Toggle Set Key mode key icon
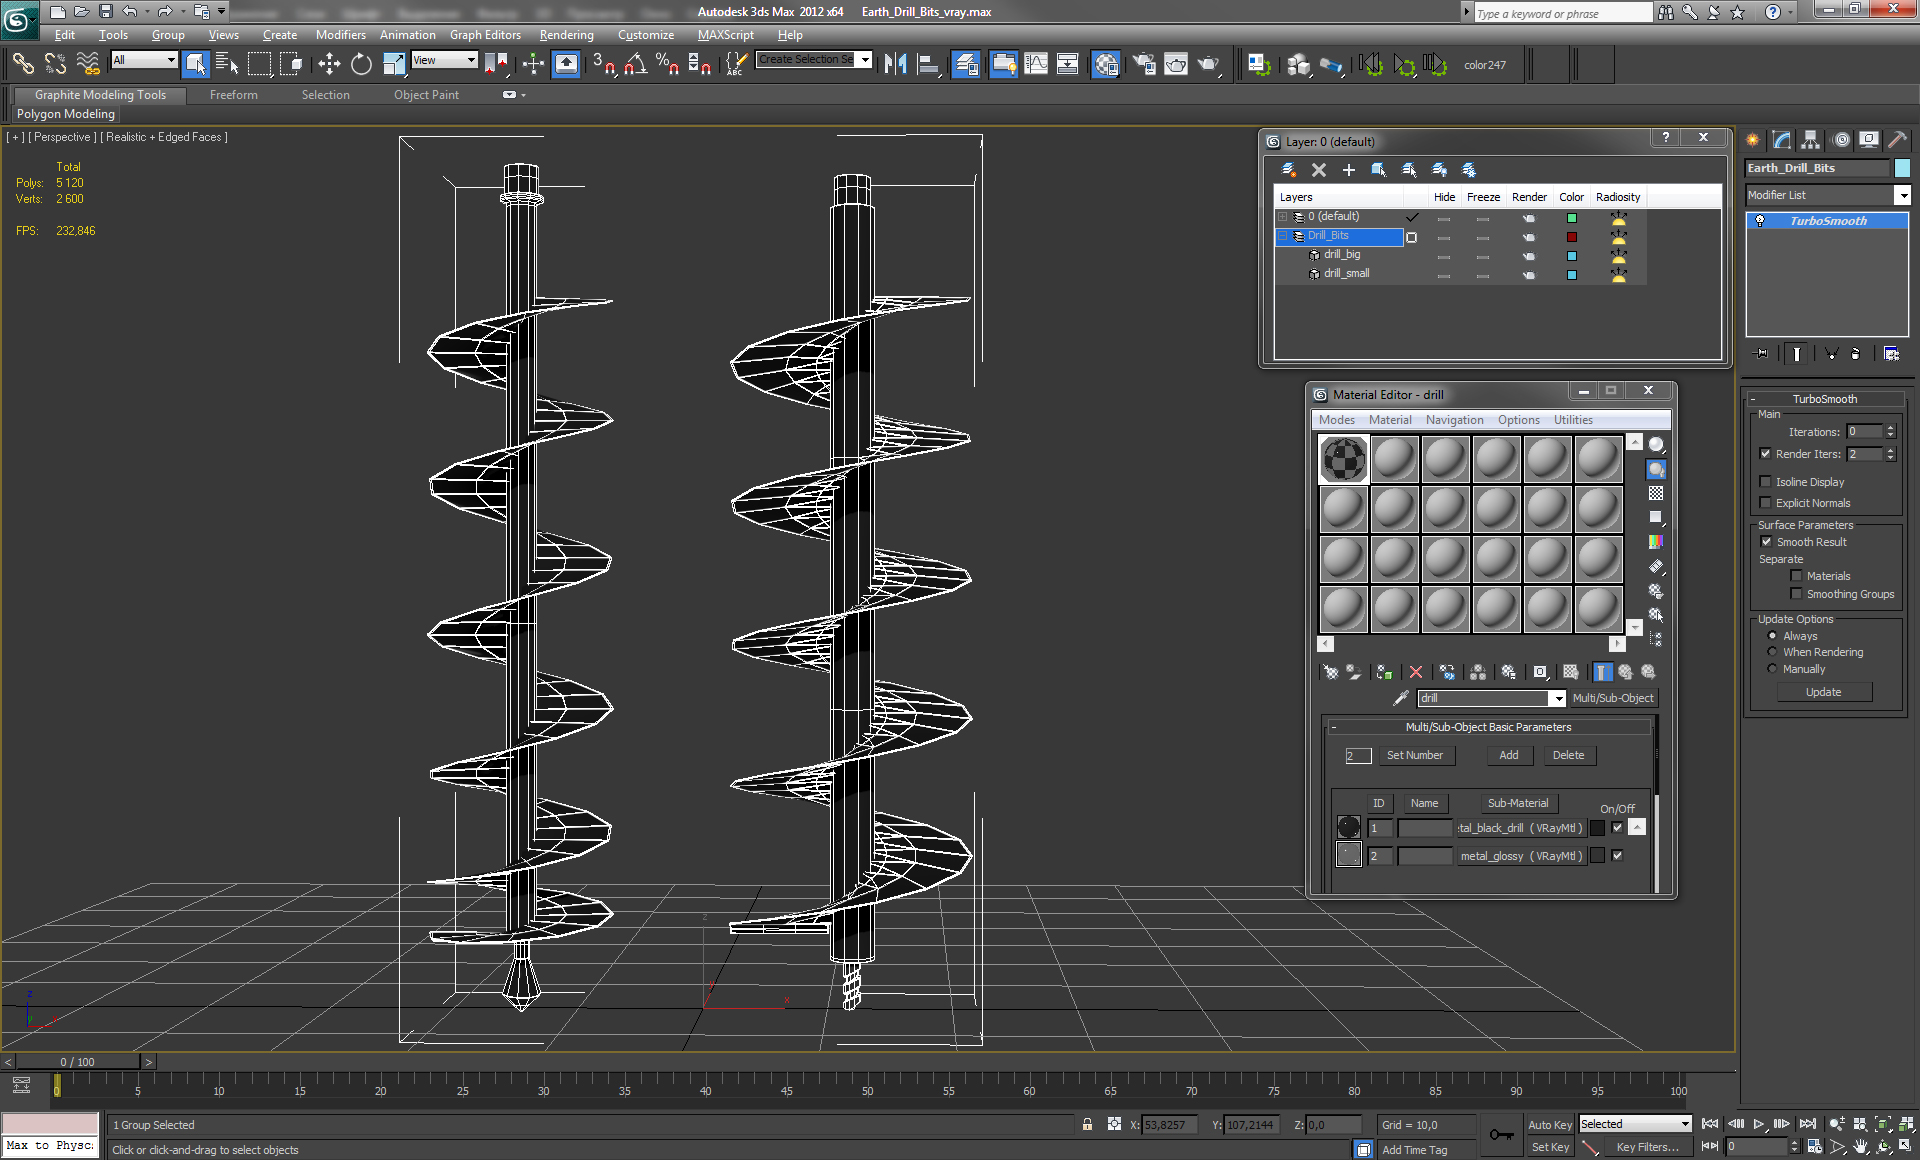 point(1501,1134)
